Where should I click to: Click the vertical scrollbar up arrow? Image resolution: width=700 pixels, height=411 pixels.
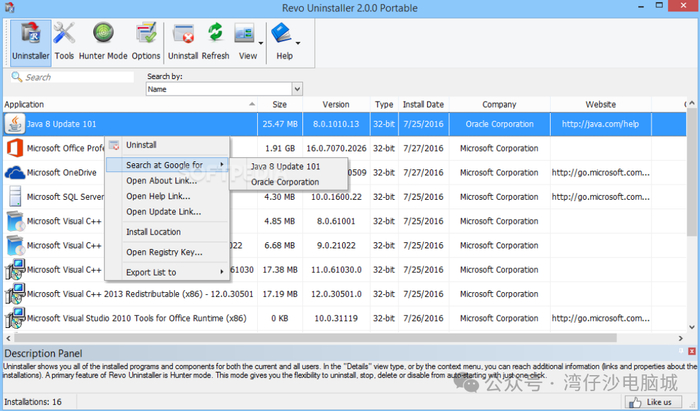[x=692, y=103]
